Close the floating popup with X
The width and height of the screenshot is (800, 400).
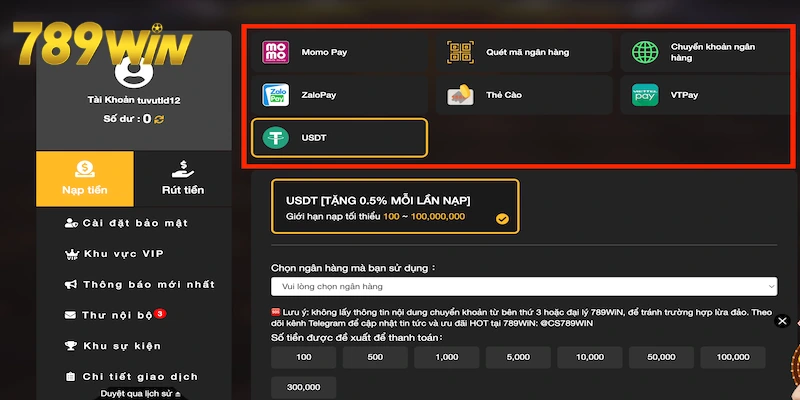782,321
